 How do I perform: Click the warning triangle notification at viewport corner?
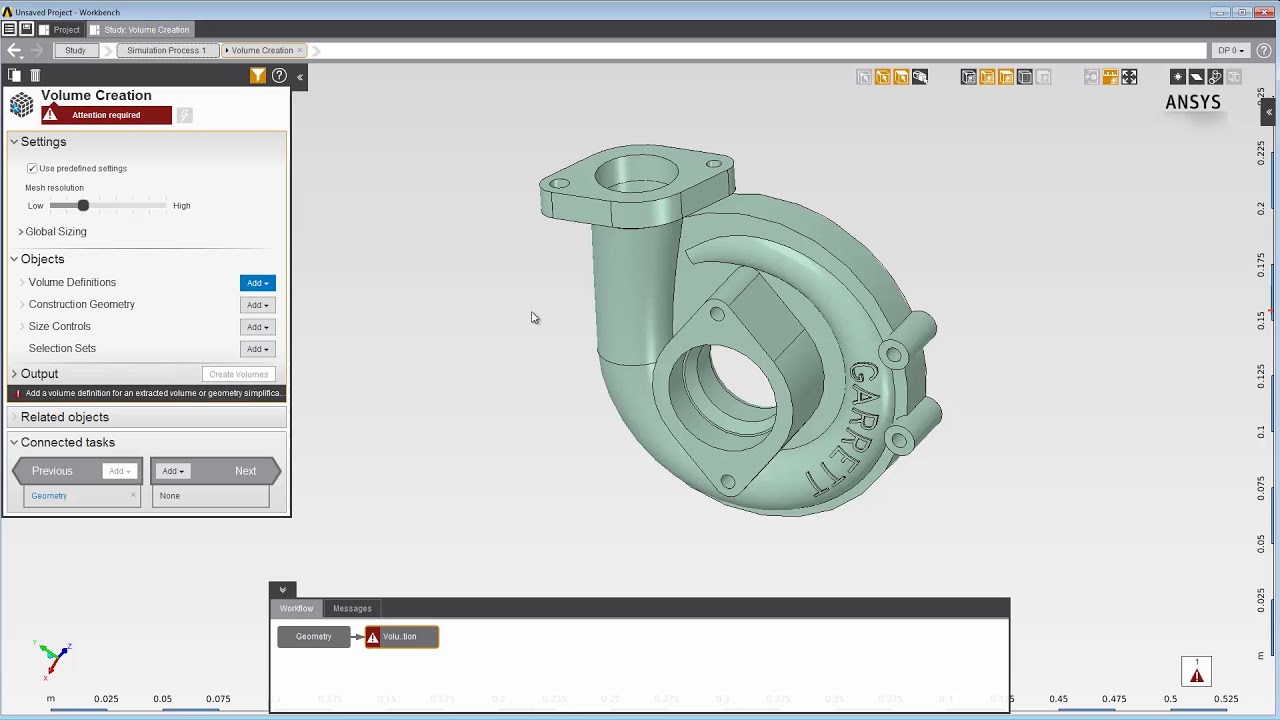1196,671
